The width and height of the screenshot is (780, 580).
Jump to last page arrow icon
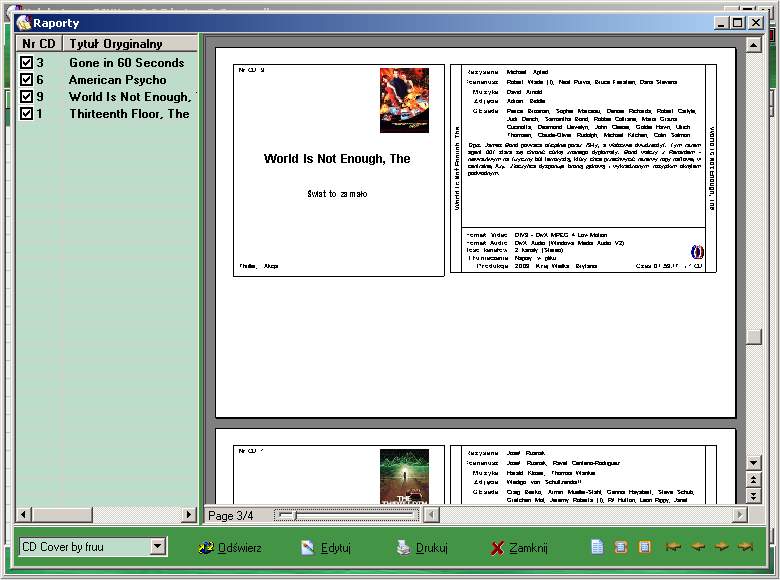pos(745,547)
